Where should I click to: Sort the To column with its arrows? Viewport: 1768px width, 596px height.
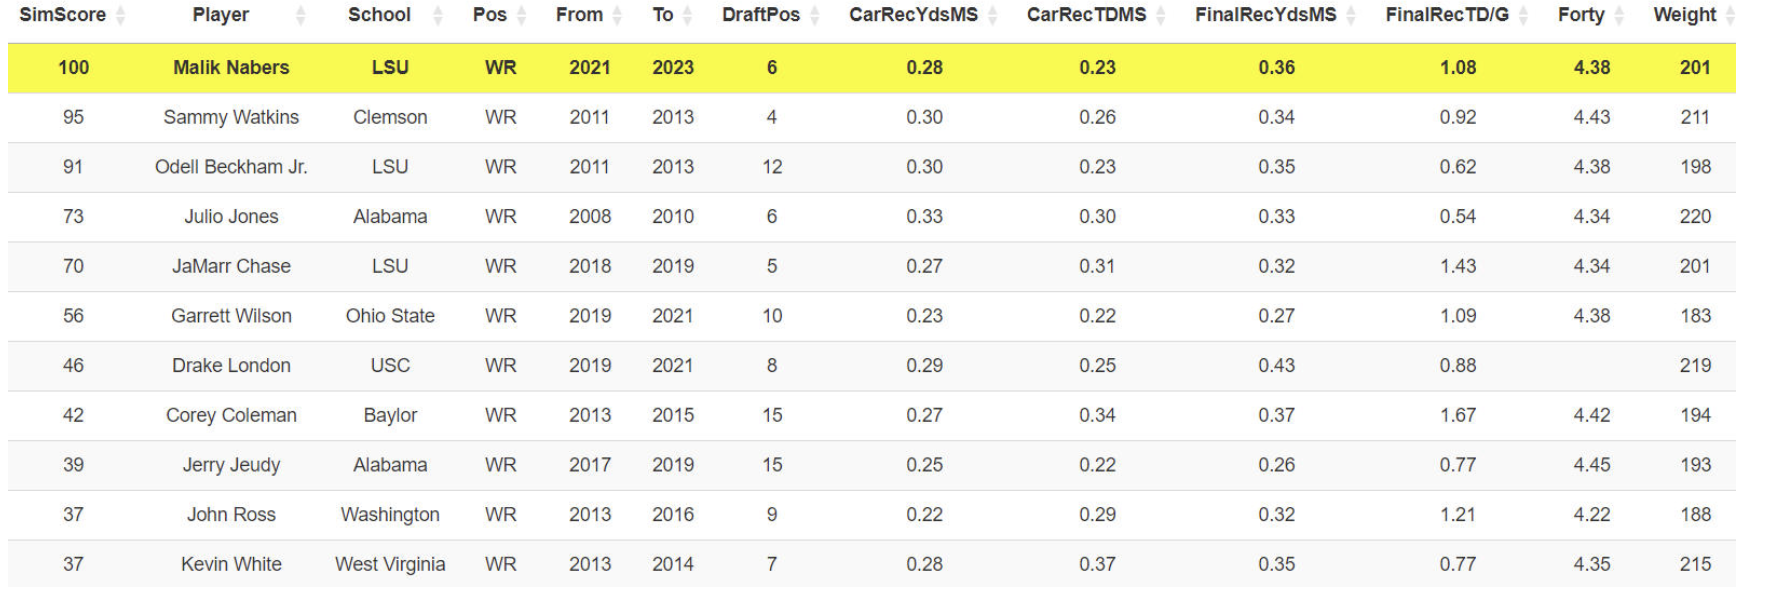[x=687, y=15]
